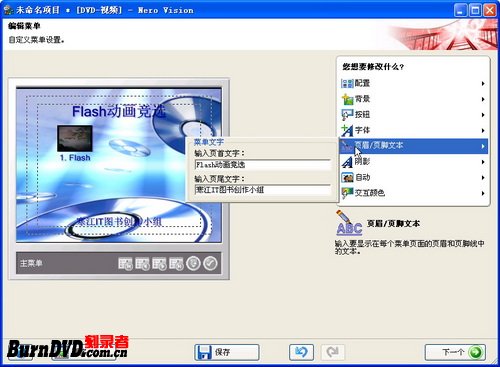Click the 保存 save button
The width and height of the screenshot is (500, 367).
[227, 352]
